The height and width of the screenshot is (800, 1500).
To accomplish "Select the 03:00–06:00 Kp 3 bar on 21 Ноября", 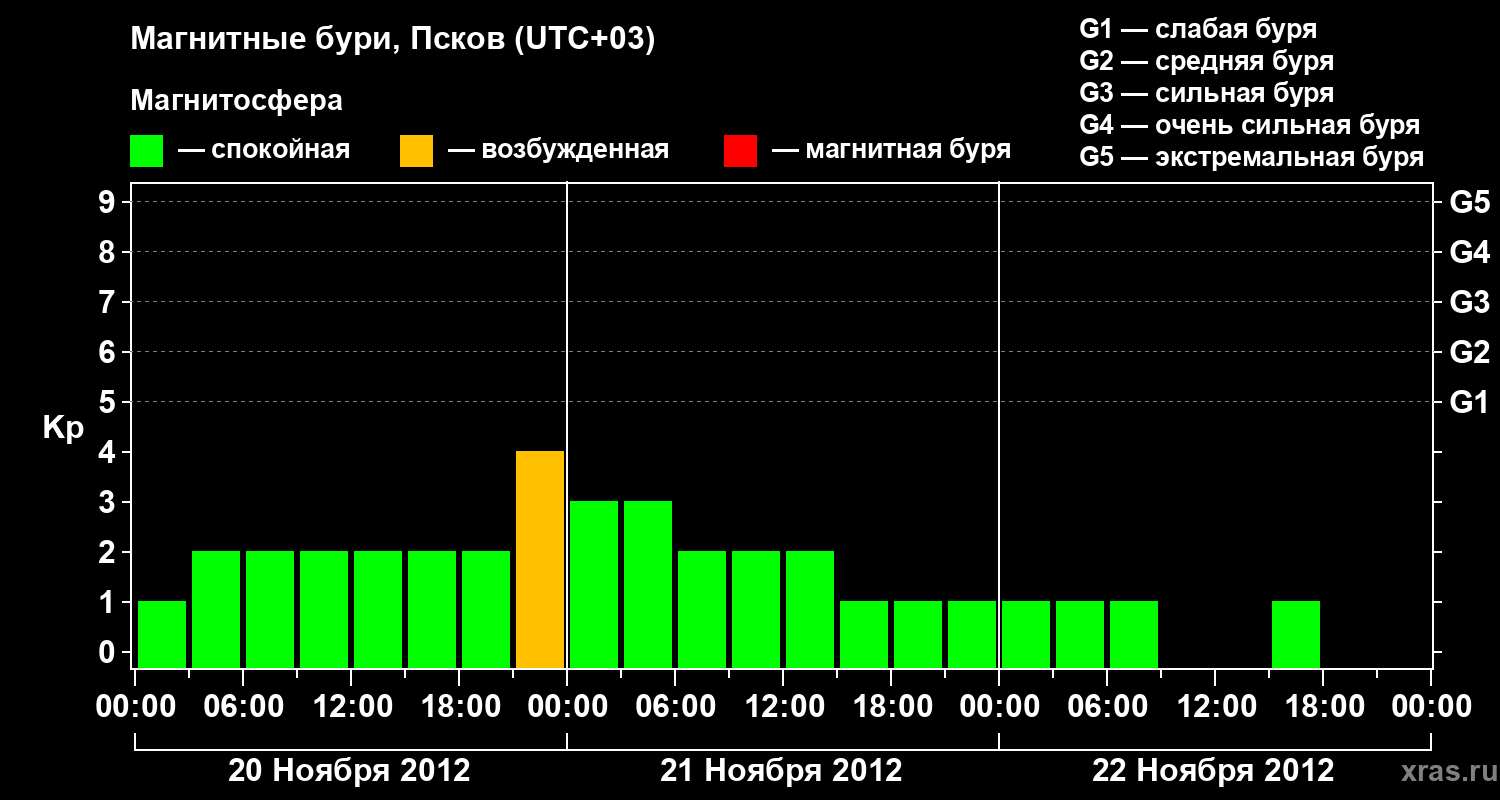I will (x=648, y=584).
